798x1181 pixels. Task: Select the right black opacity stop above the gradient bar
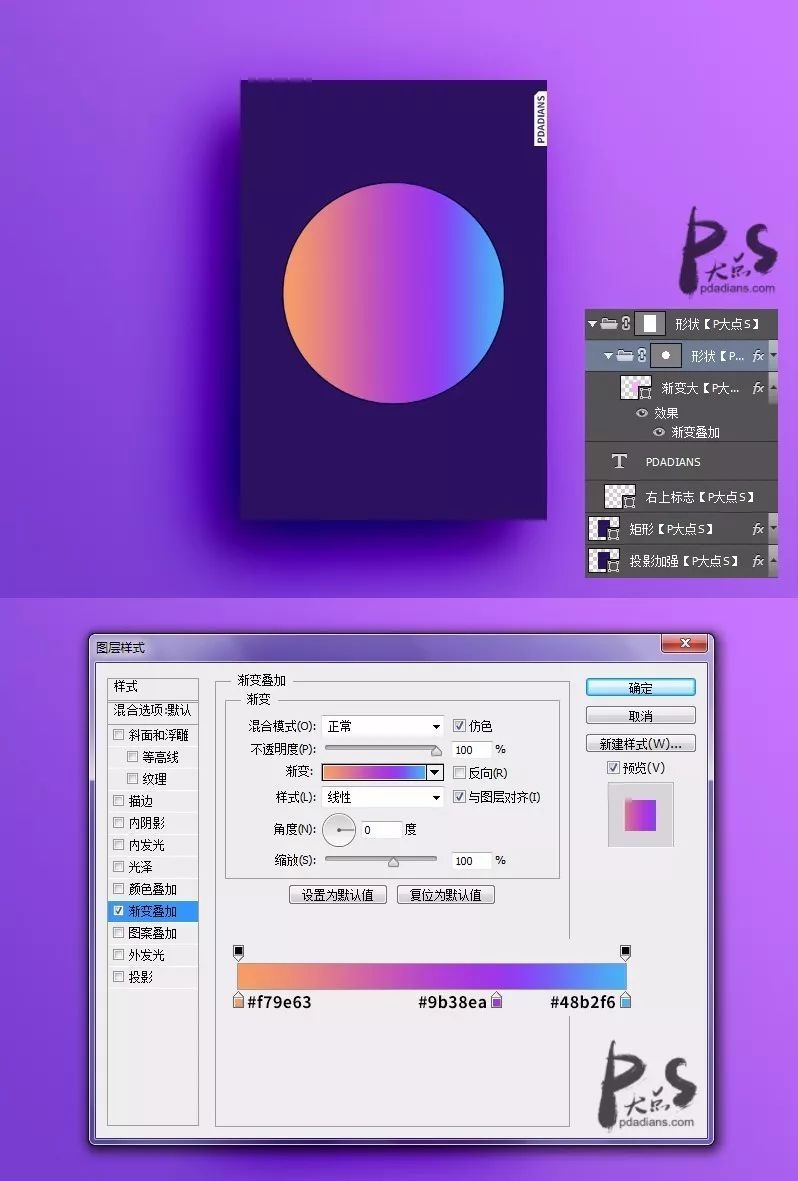[x=625, y=953]
